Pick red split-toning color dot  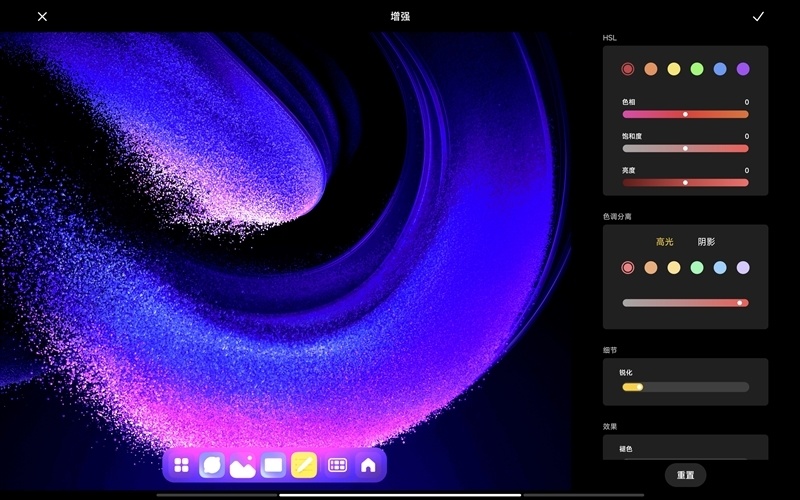pyautogui.click(x=628, y=267)
